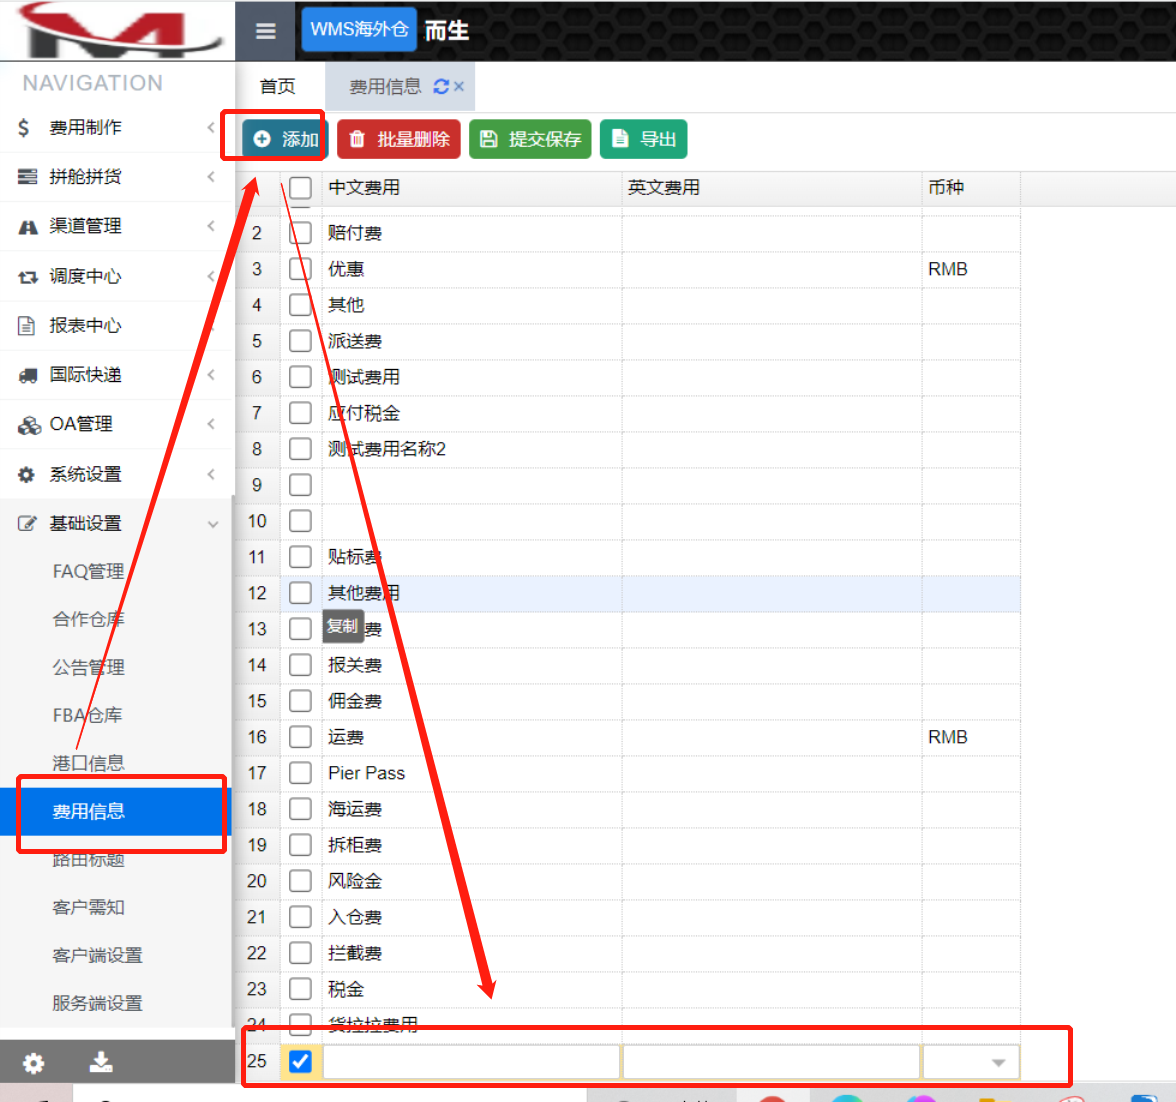
Task: Switch to the 费用信息 tab
Action: click(386, 87)
